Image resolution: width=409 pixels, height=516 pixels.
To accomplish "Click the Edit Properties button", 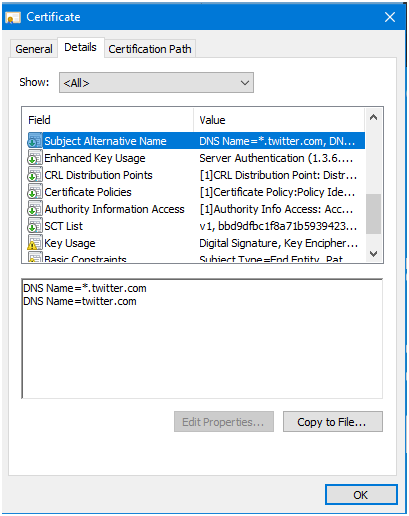I will click(x=224, y=422).
